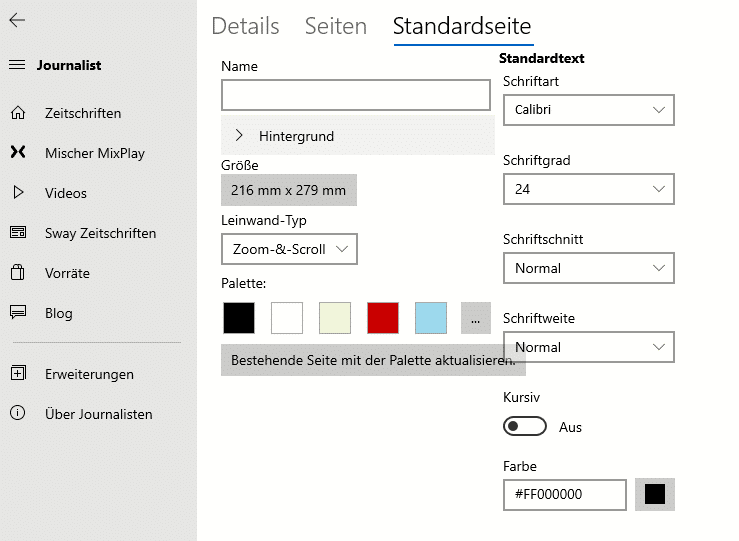Expand the Hintergrund section
This screenshot has height=541, width=739.
pyautogui.click(x=358, y=136)
